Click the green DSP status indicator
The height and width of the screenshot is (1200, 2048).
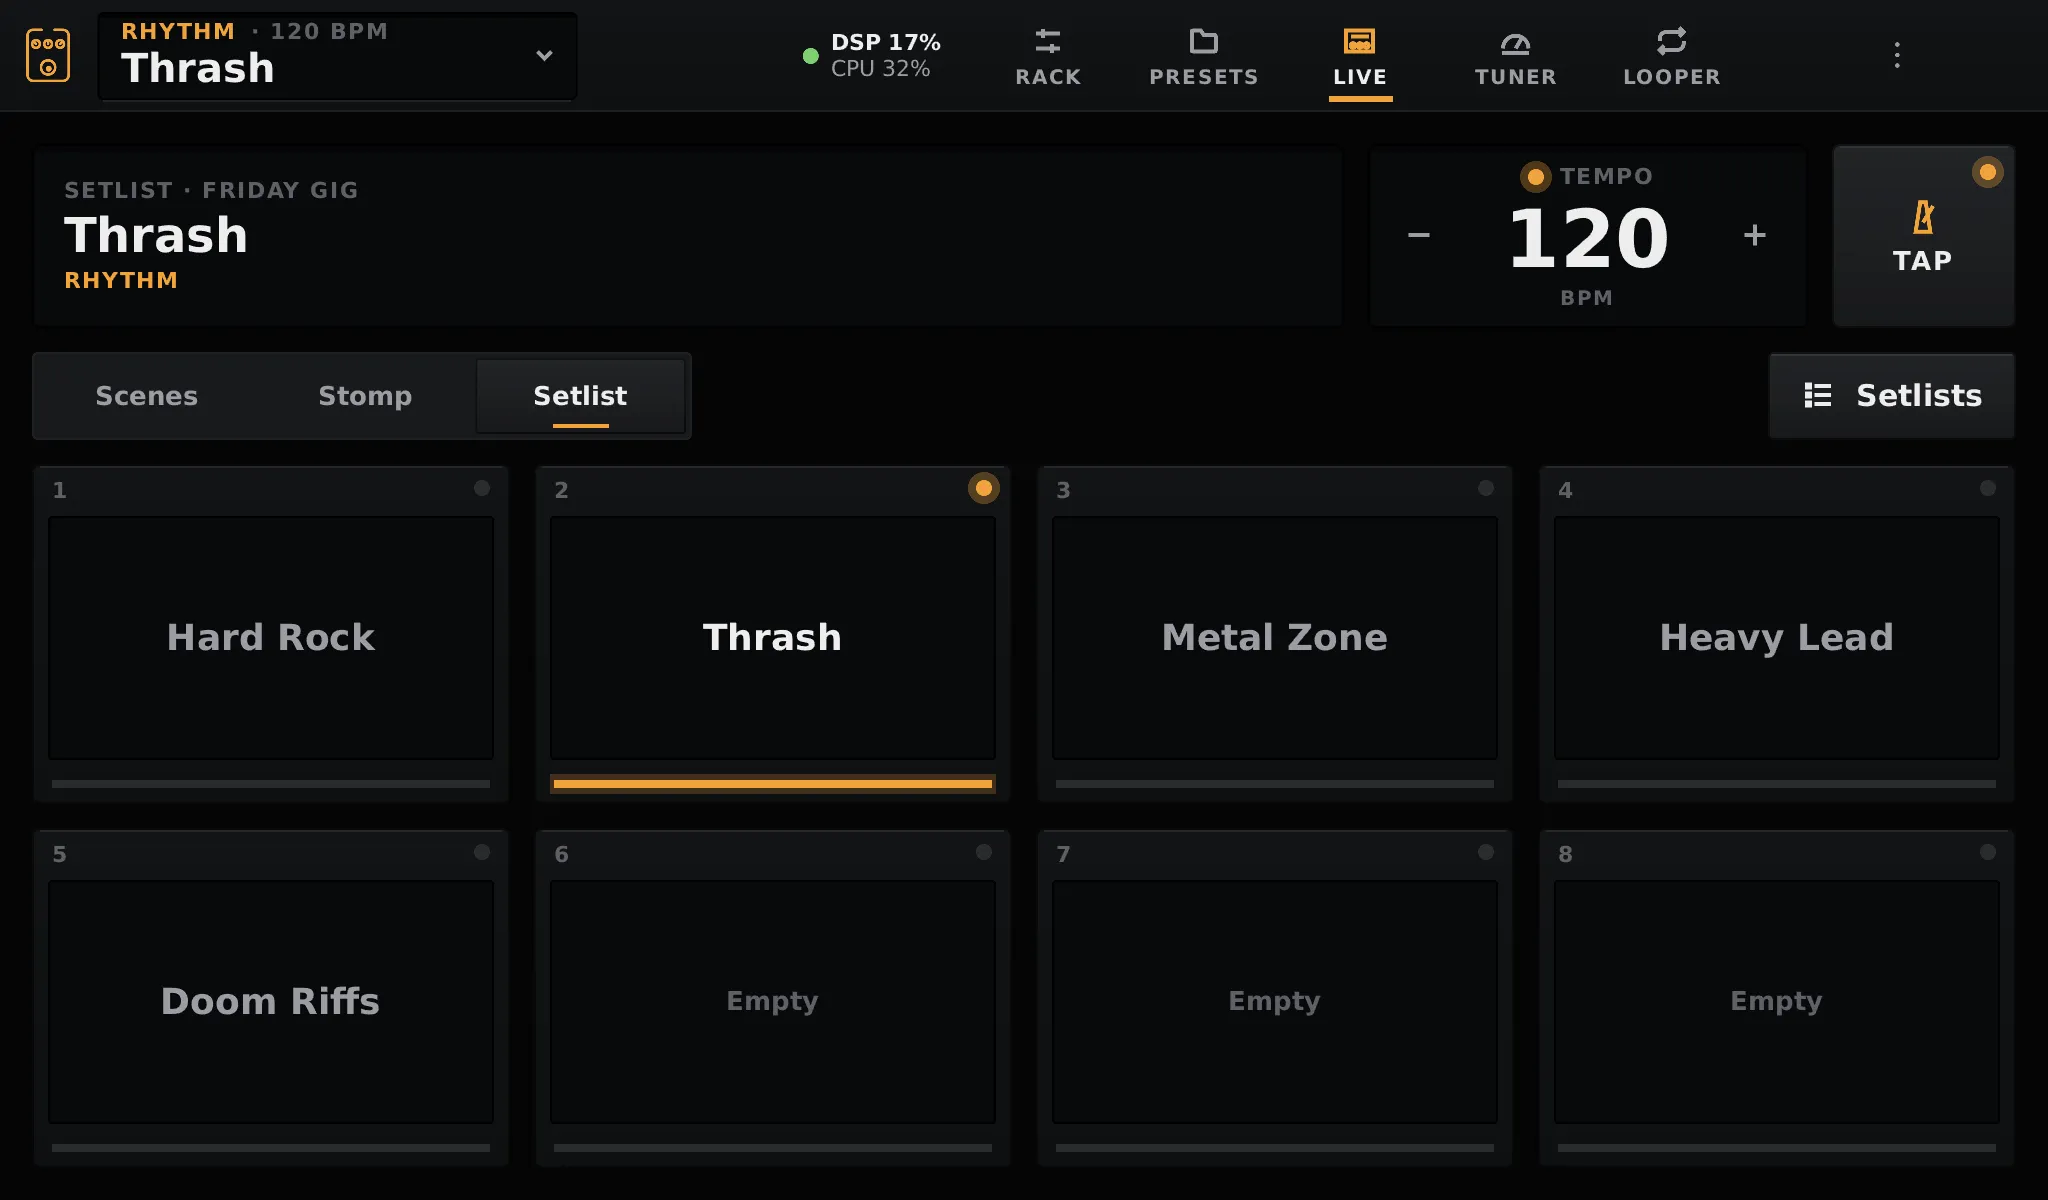pyautogui.click(x=811, y=56)
